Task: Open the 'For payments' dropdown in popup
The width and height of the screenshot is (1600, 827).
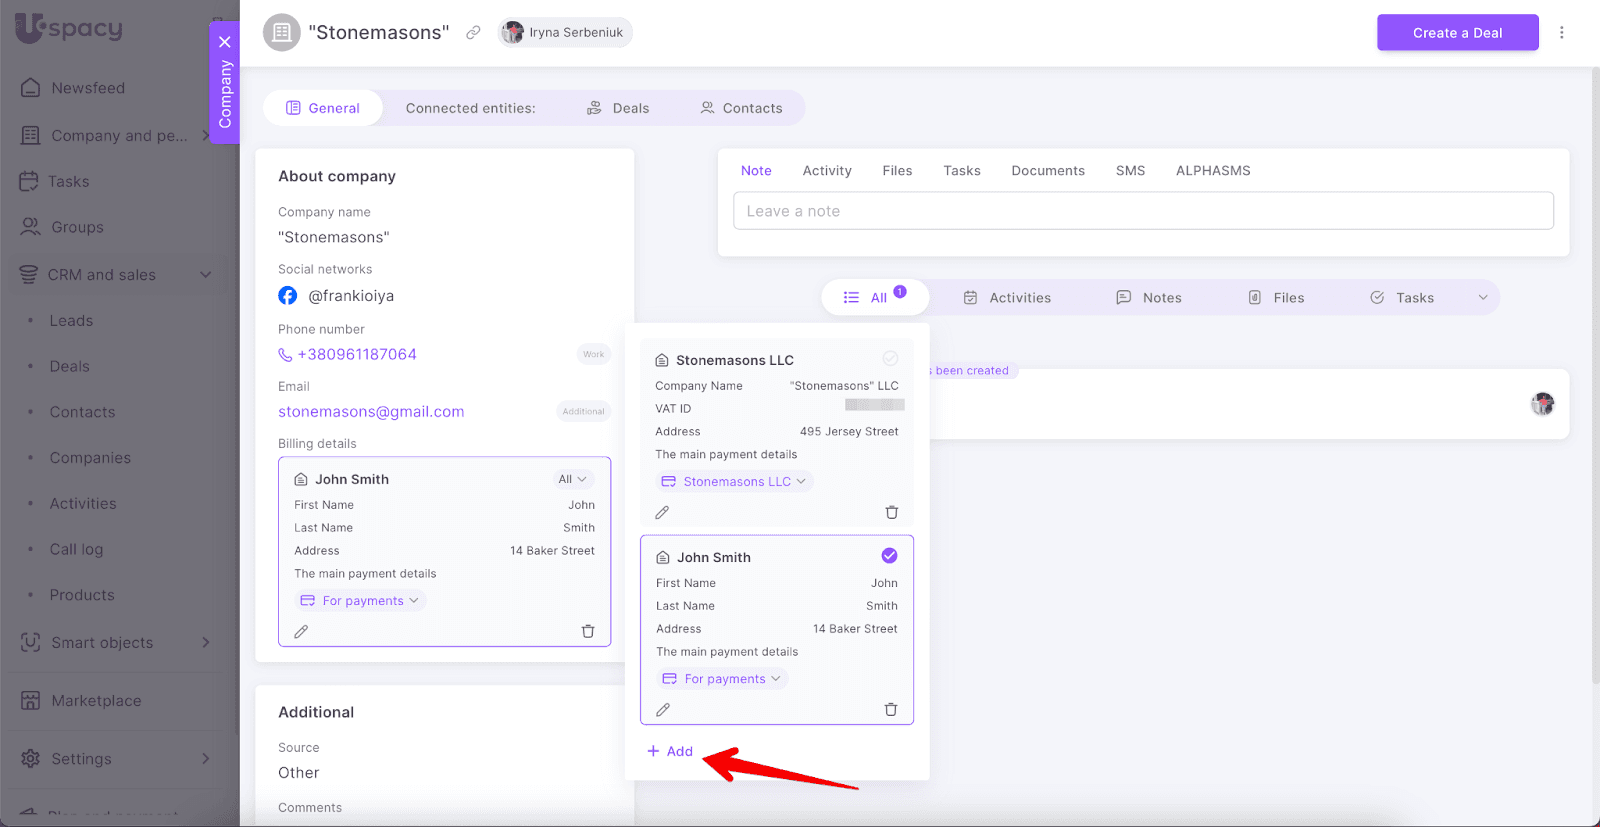Action: pos(722,679)
